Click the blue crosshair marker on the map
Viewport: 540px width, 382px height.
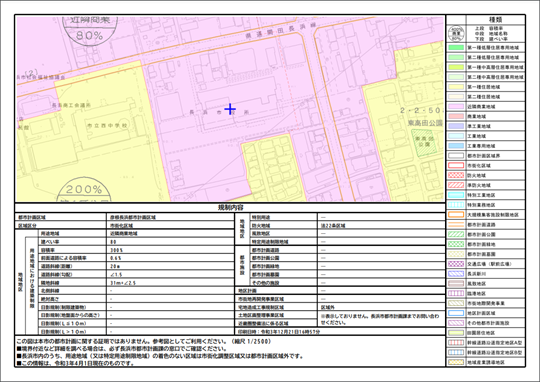(230, 109)
